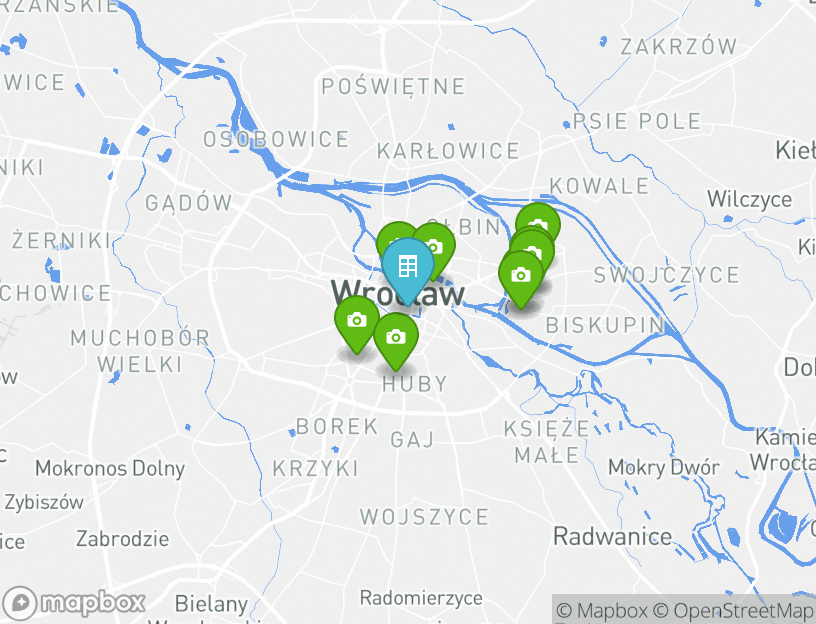
Task: Select the ZAKRZÓW district label
Action: point(679,46)
